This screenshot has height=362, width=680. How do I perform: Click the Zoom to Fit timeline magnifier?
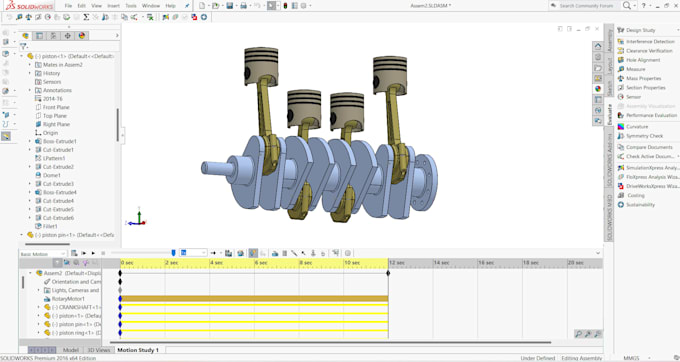[578, 334]
